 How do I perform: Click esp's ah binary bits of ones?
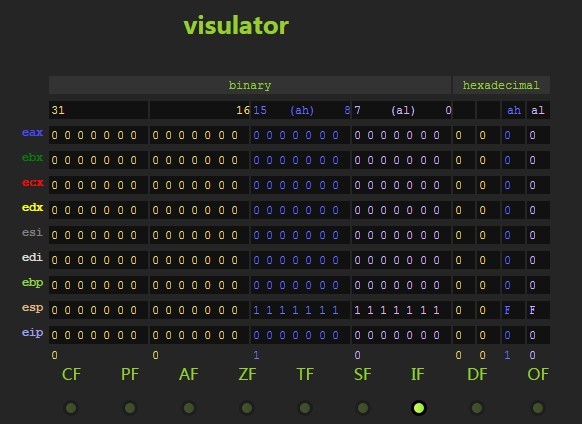(300, 310)
